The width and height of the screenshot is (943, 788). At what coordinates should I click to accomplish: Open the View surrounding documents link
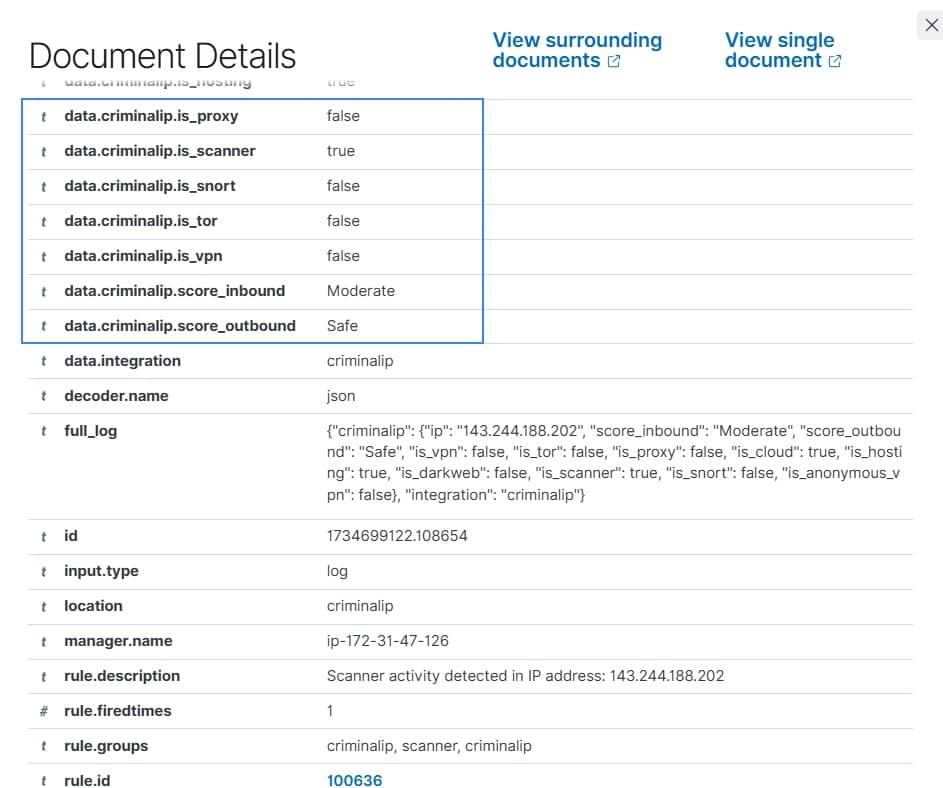pyautogui.click(x=576, y=50)
